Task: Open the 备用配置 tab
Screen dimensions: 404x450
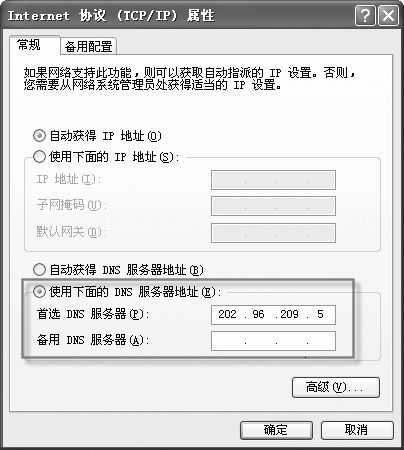Action: click(89, 46)
